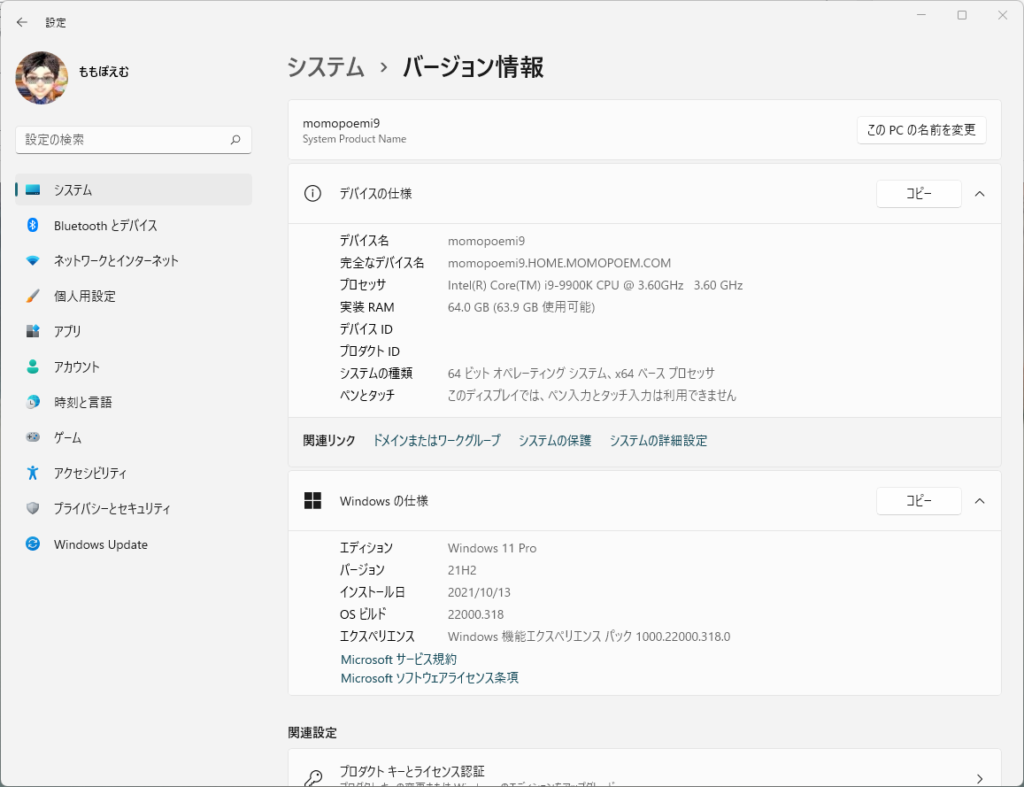Open Microsoft ソフトウェアライセンス条項 link
Image resolution: width=1024 pixels, height=787 pixels.
[x=429, y=678]
